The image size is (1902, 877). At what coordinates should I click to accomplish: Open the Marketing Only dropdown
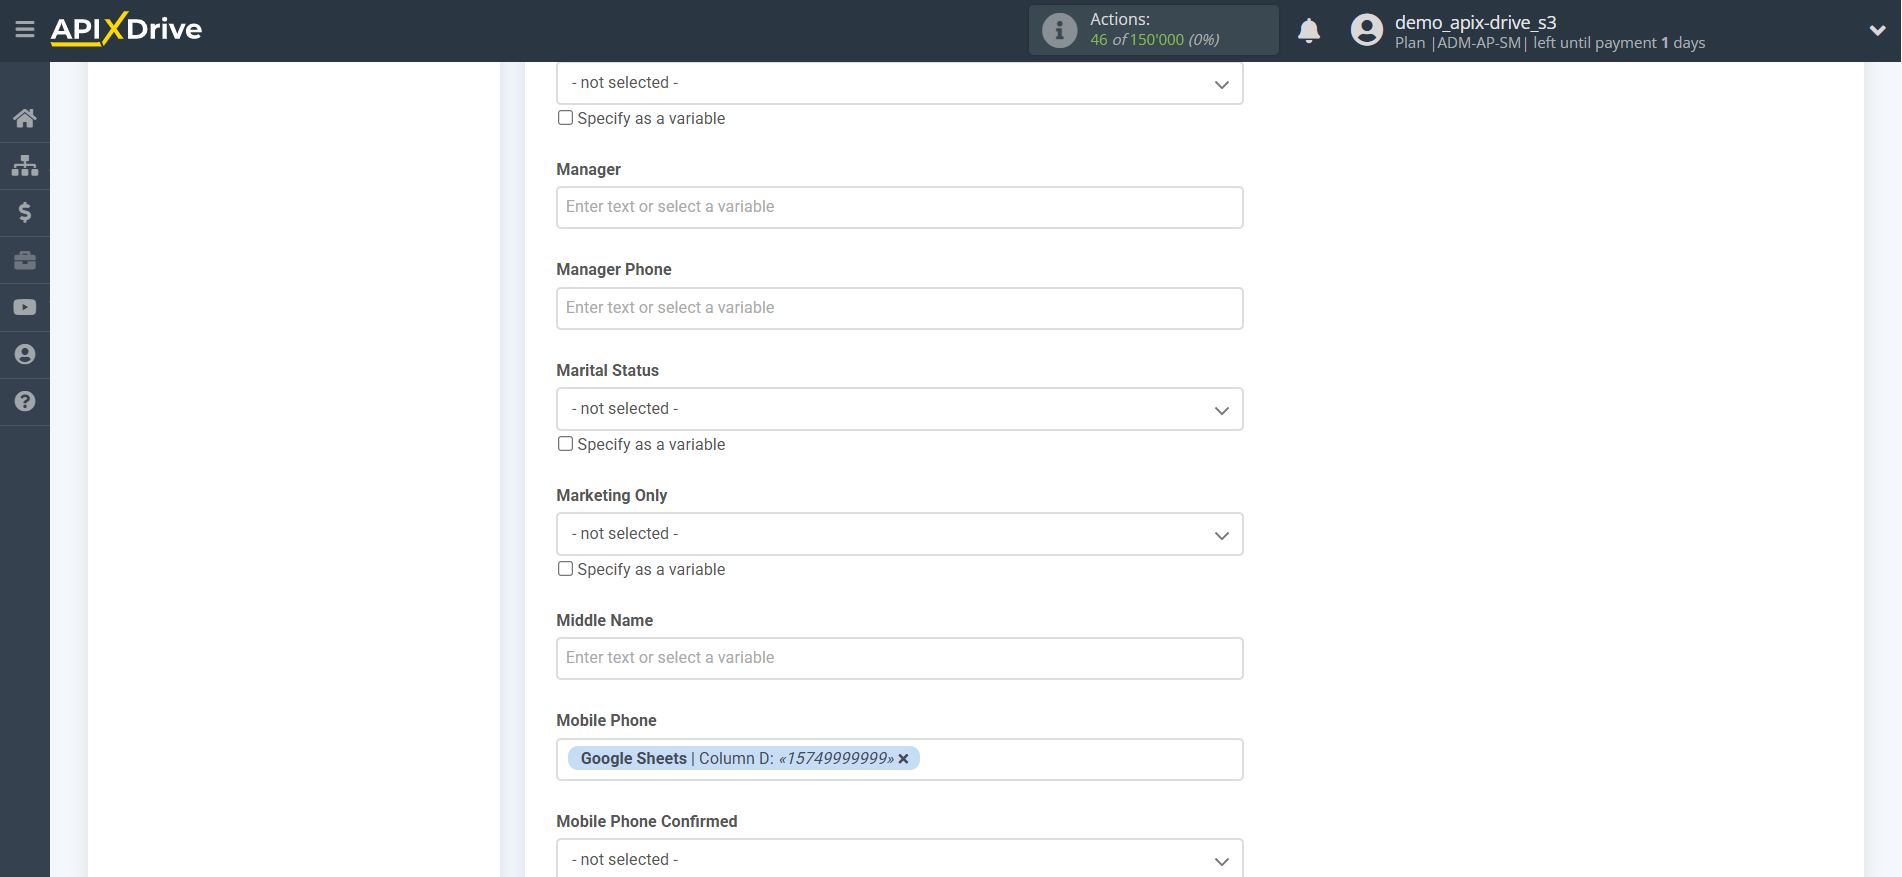coord(899,534)
